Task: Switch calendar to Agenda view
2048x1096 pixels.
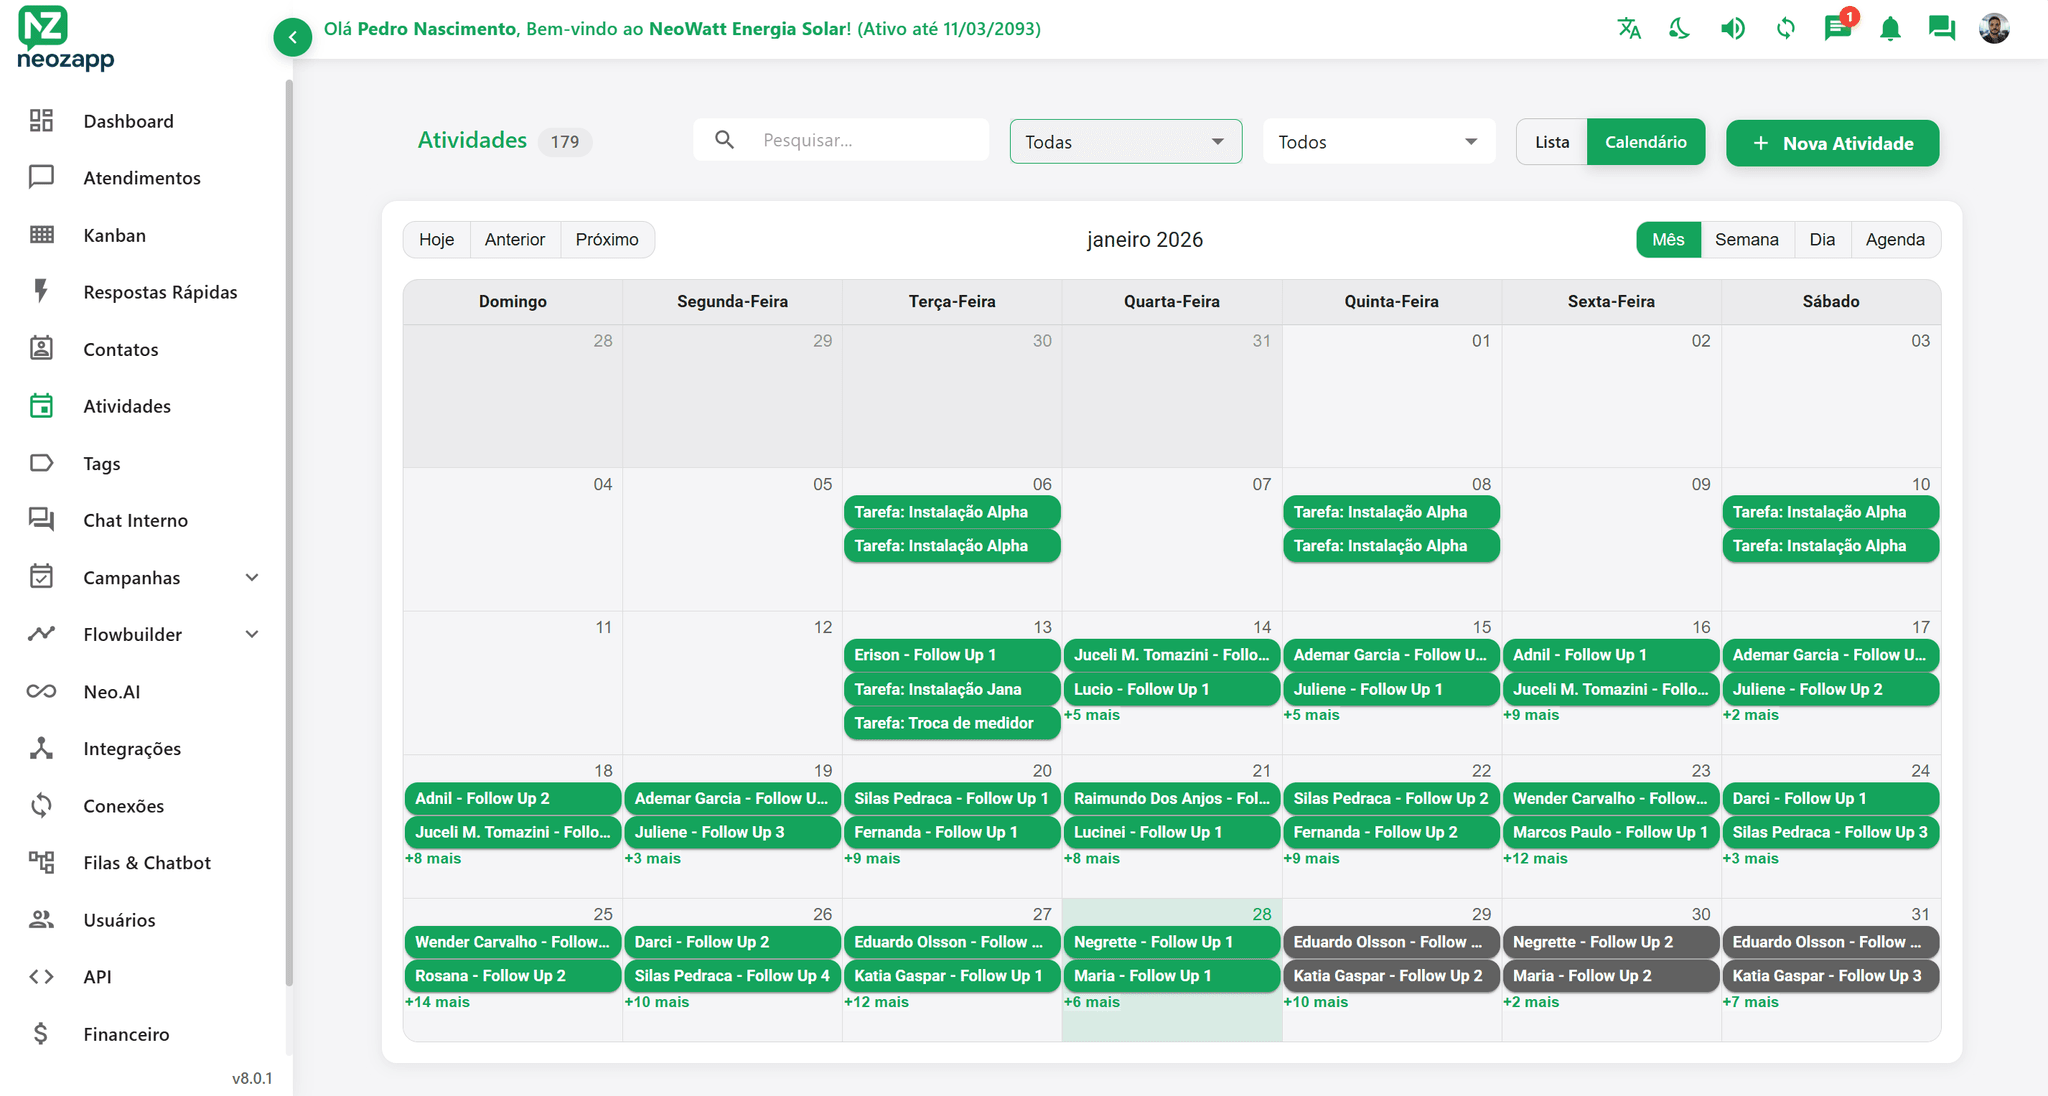Action: coord(1894,240)
